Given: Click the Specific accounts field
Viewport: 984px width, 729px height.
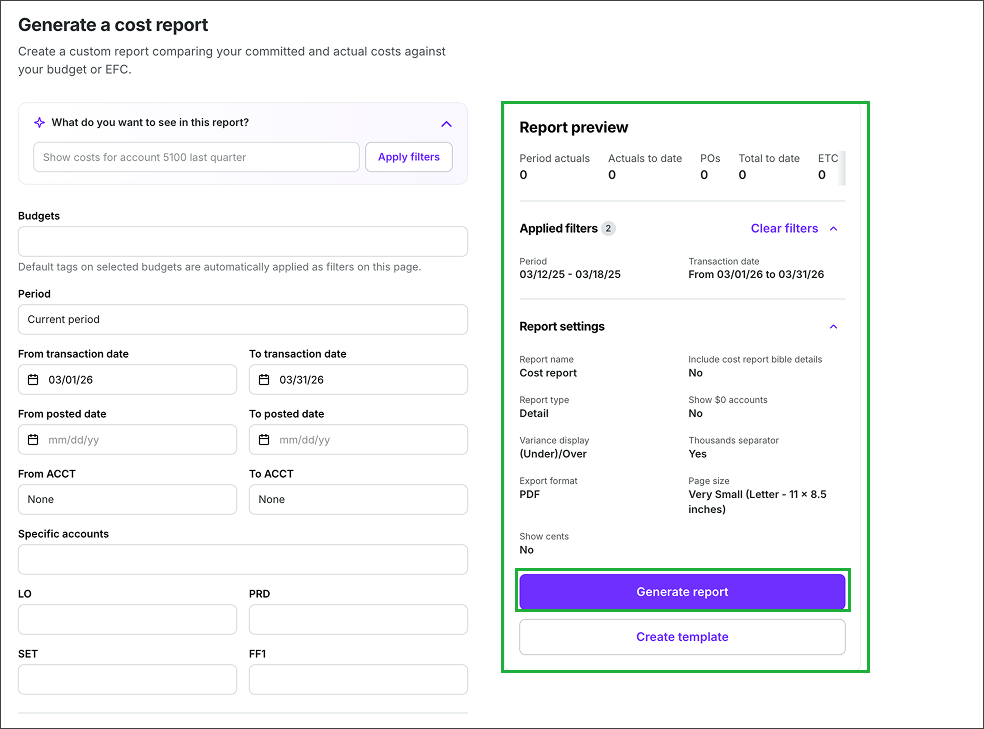Looking at the screenshot, I should click(243, 560).
